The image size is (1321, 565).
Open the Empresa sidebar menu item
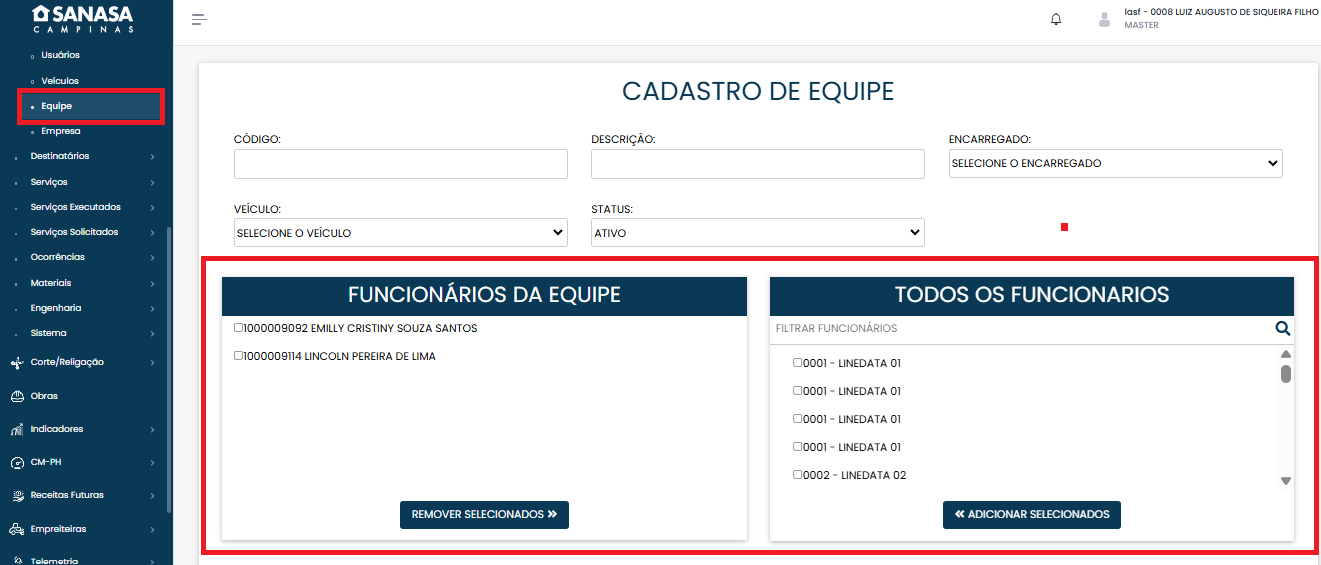point(61,131)
